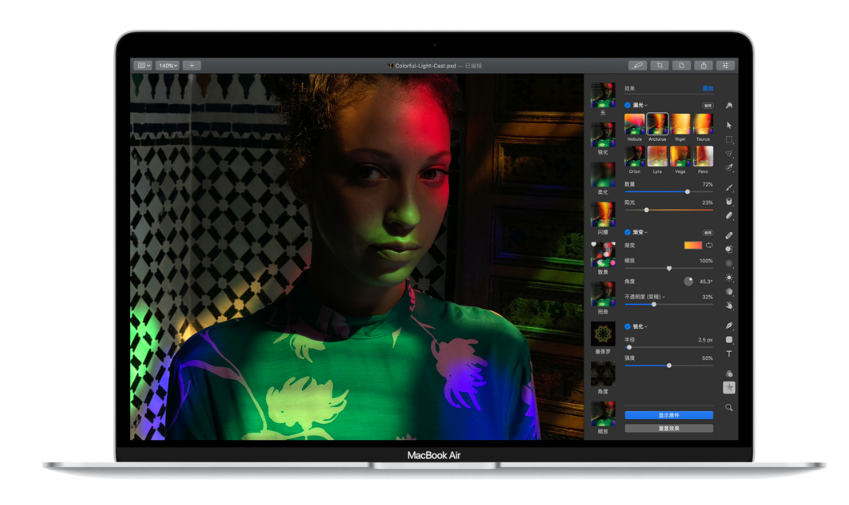The height and width of the screenshot is (505, 849).
Task: Open the 不透明度 blend mode dropdown
Action: pyautogui.click(x=645, y=297)
